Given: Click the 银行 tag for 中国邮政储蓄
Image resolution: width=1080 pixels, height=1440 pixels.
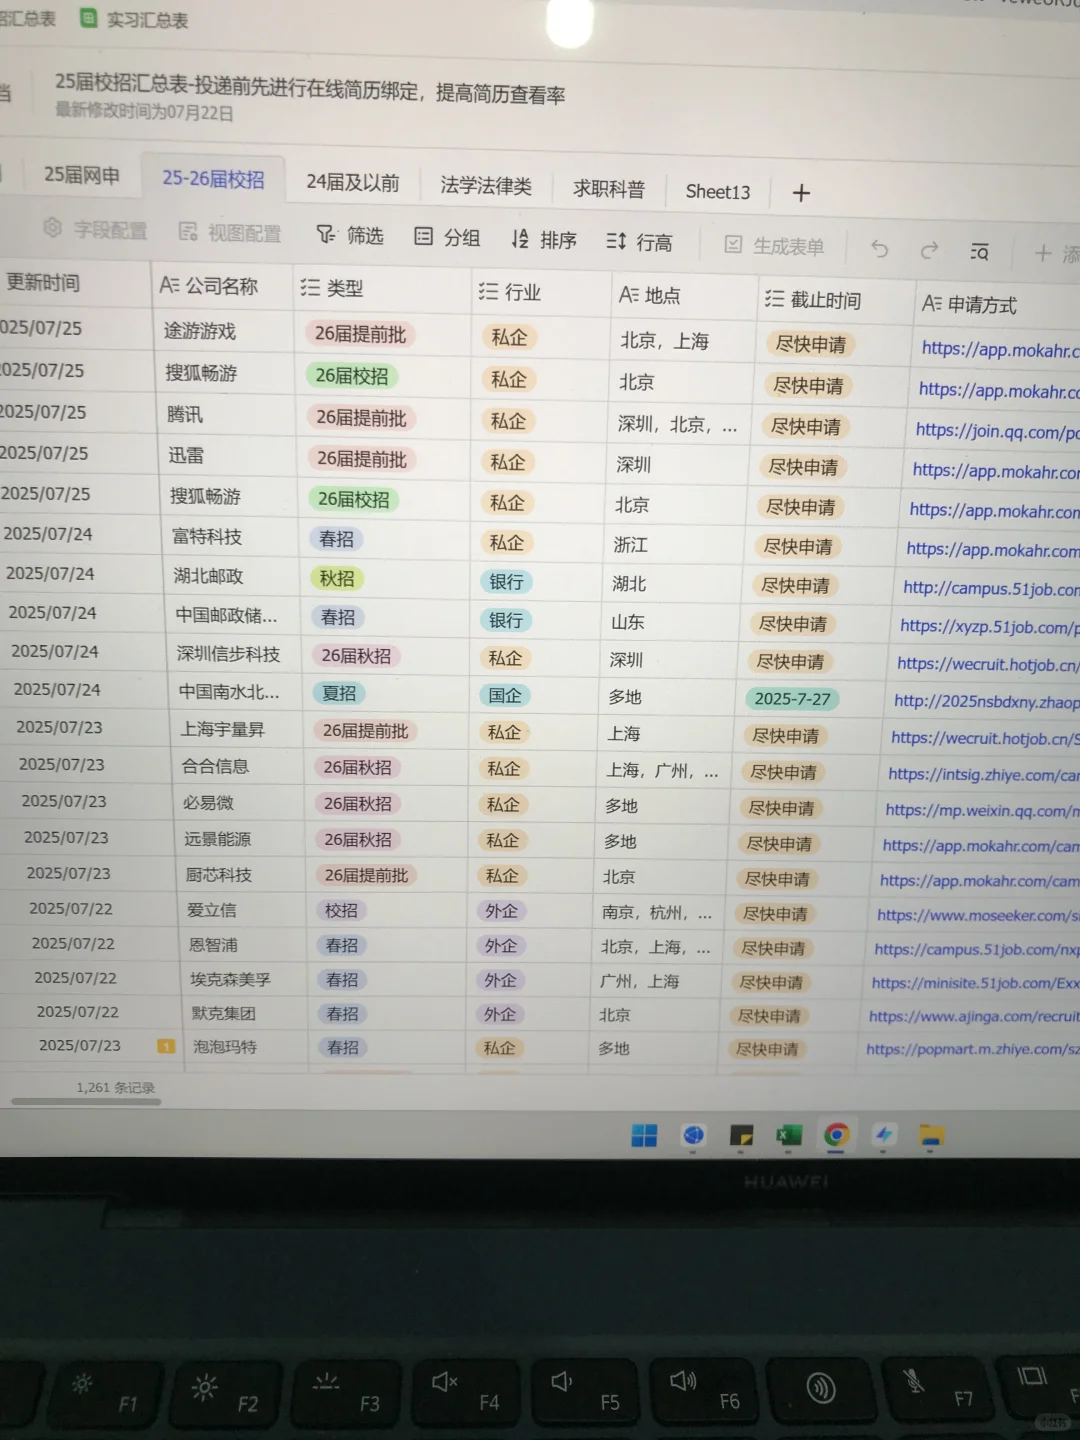Looking at the screenshot, I should (x=506, y=620).
